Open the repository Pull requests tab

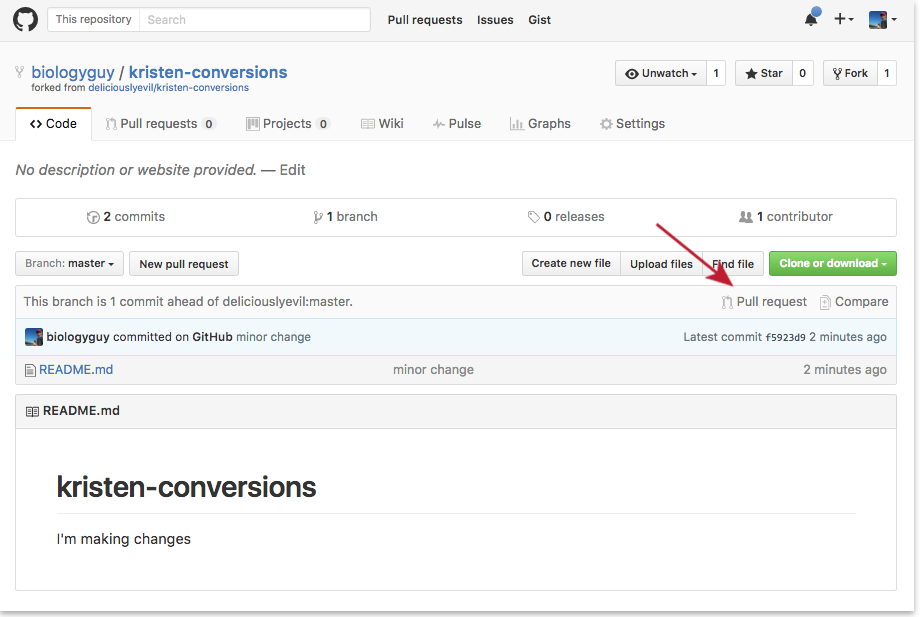click(x=160, y=124)
